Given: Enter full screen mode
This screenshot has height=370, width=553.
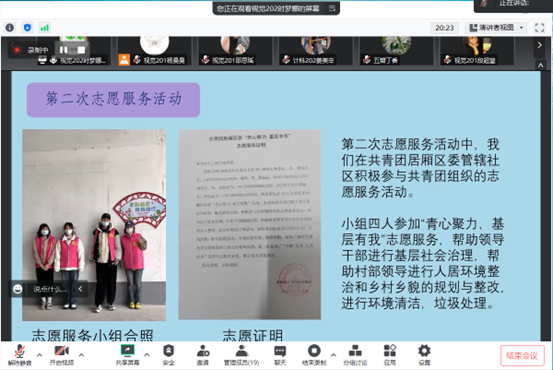Looking at the screenshot, I should click(x=540, y=28).
